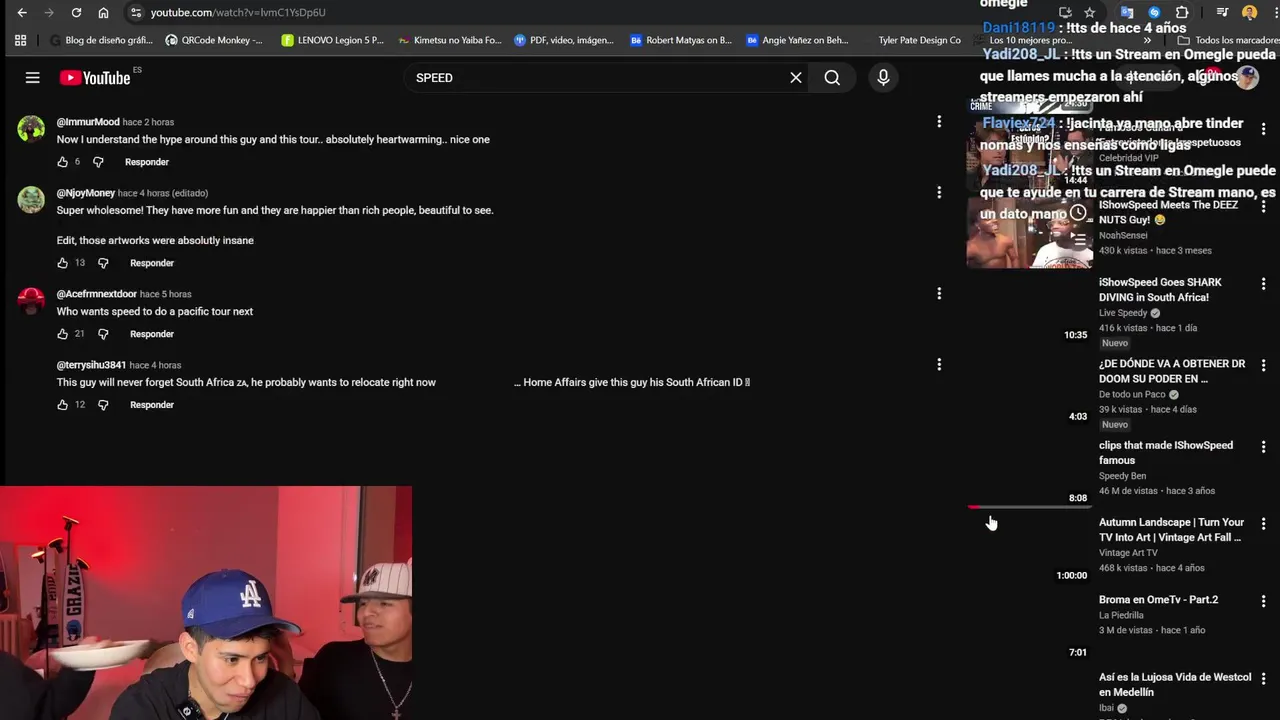Open more options for the SHARK DIVING video
Image resolution: width=1280 pixels, height=720 pixels.
(1264, 285)
